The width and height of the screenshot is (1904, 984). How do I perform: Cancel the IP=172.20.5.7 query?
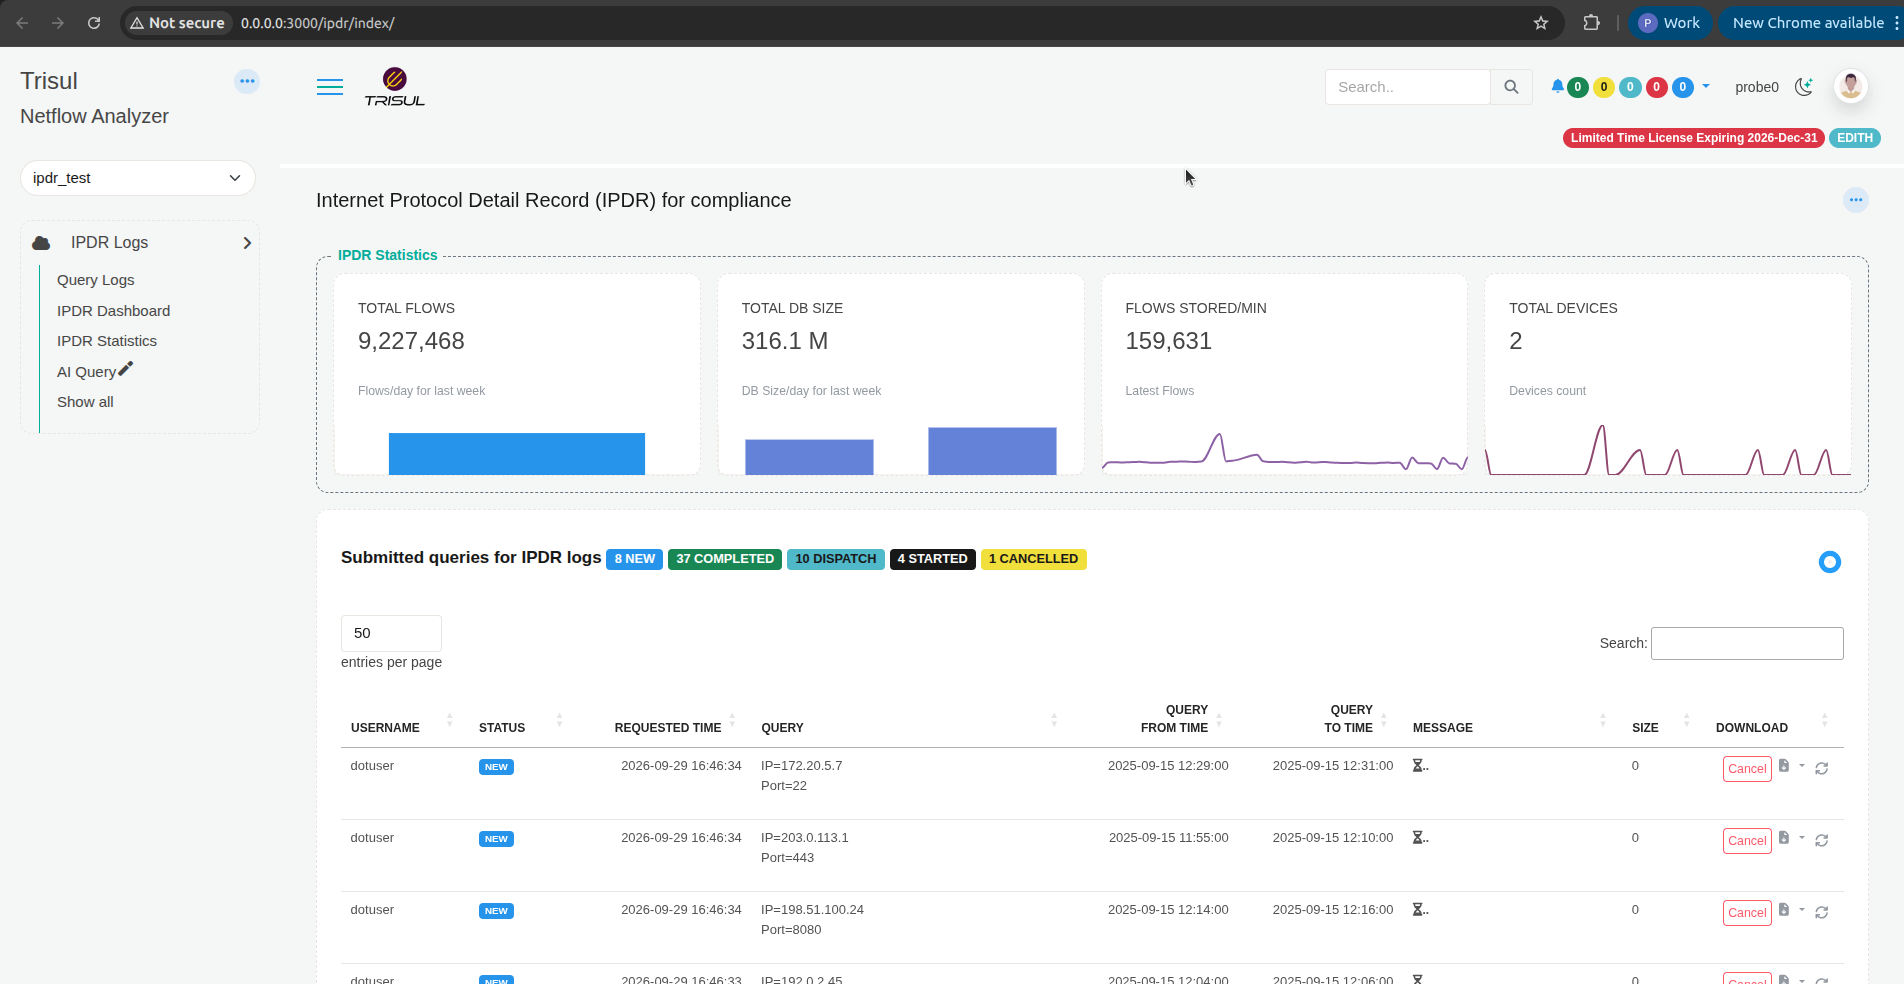coord(1747,769)
